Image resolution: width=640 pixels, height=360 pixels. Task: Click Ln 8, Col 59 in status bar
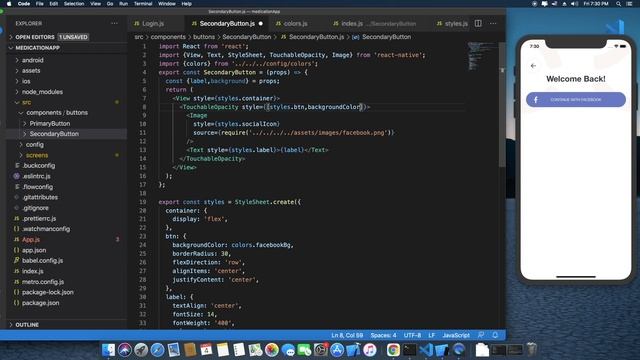(x=347, y=335)
